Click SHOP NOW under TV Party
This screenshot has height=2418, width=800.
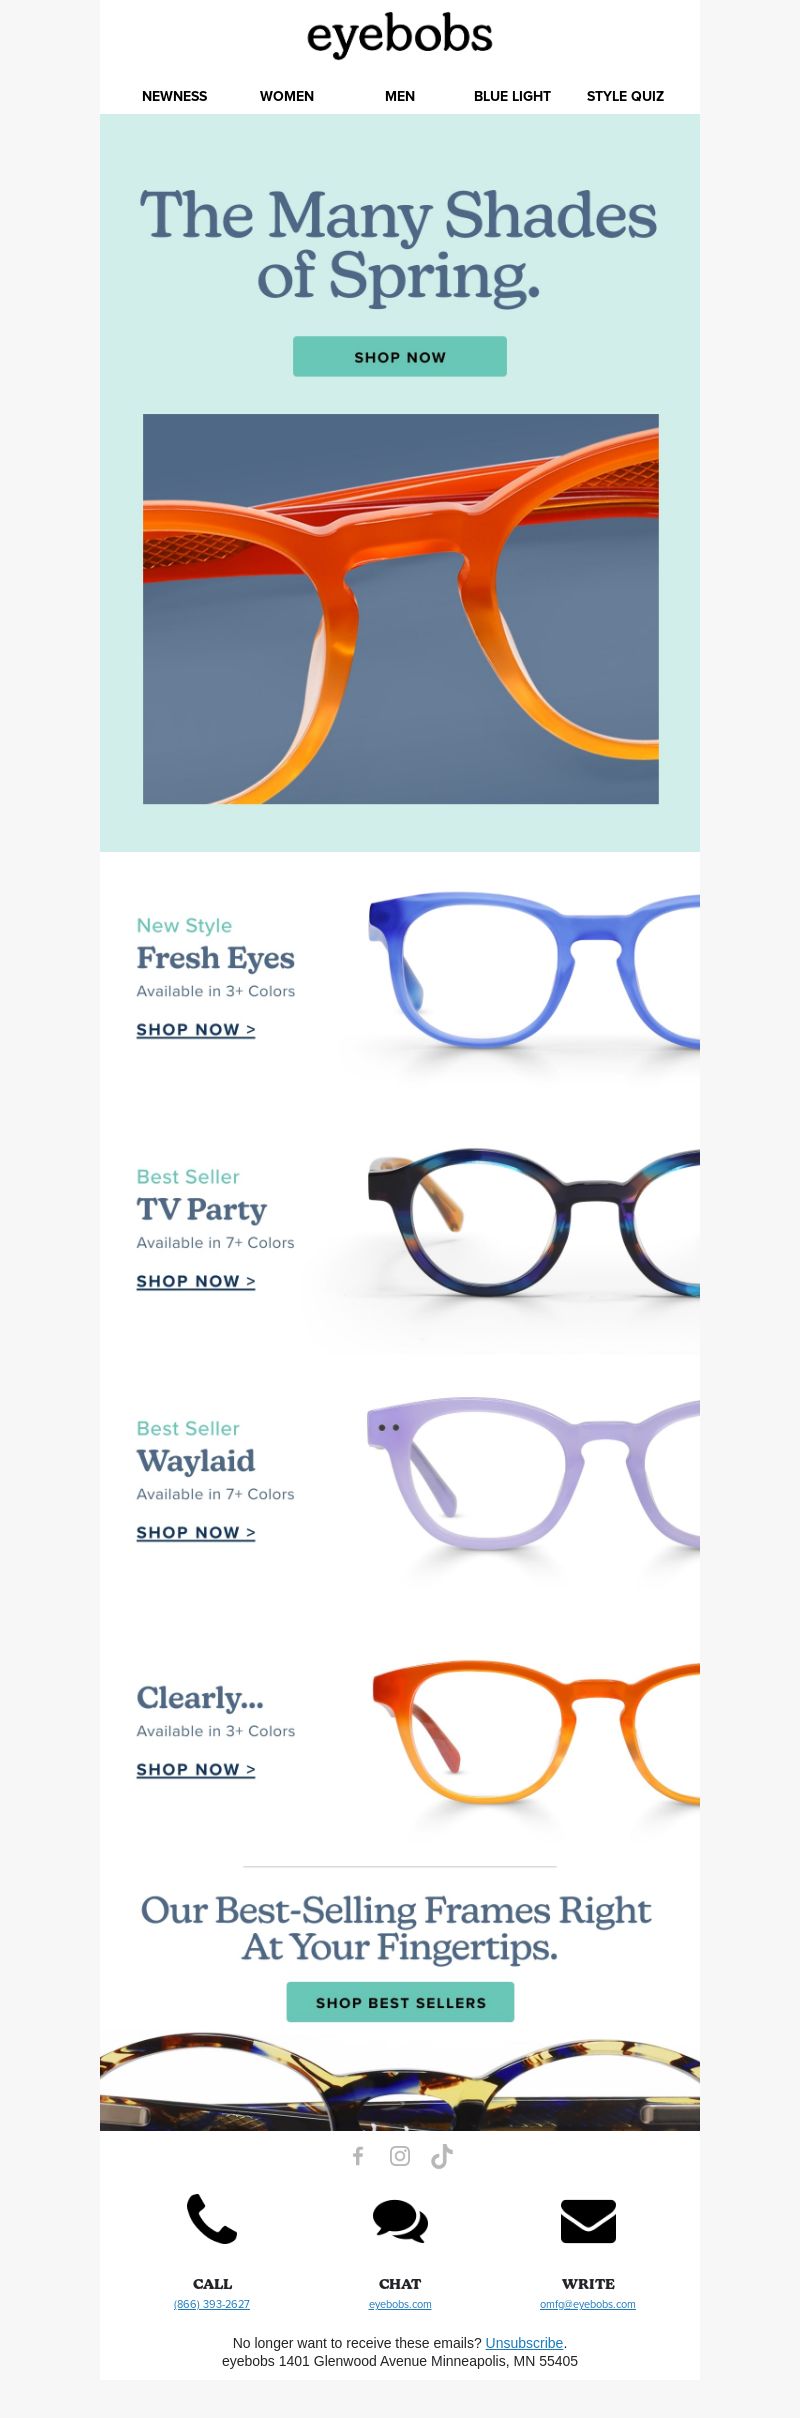click(x=196, y=1282)
